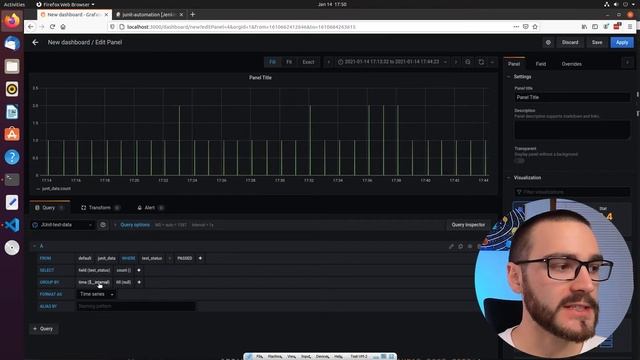The height and width of the screenshot is (360, 640).
Task: Edit field (test_status) in SELECT row
Action: pyautogui.click(x=94, y=270)
